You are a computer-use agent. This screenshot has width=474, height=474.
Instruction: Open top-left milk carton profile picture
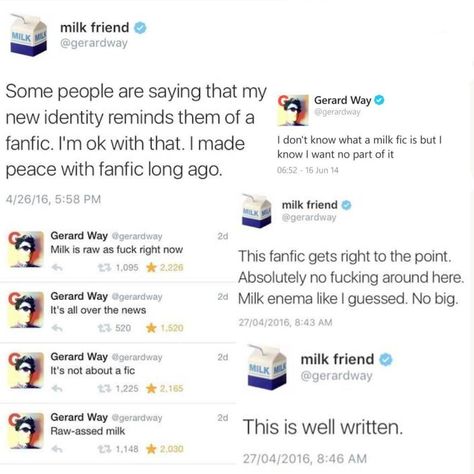28,35
